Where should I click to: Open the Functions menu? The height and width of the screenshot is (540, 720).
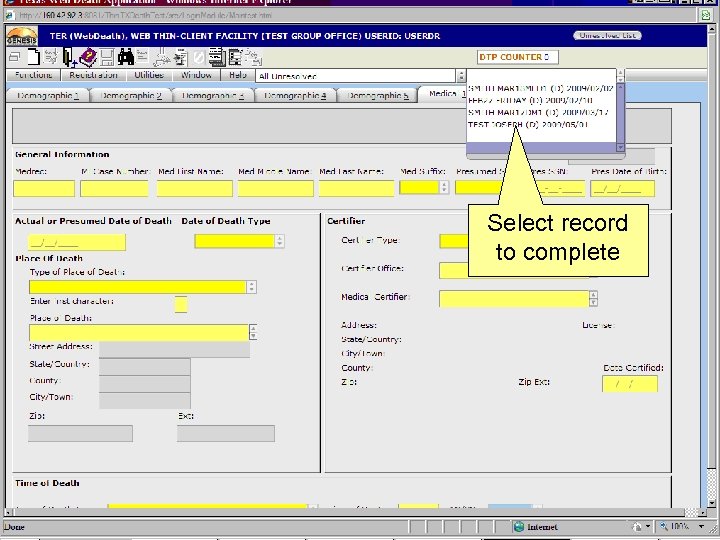[x=34, y=75]
